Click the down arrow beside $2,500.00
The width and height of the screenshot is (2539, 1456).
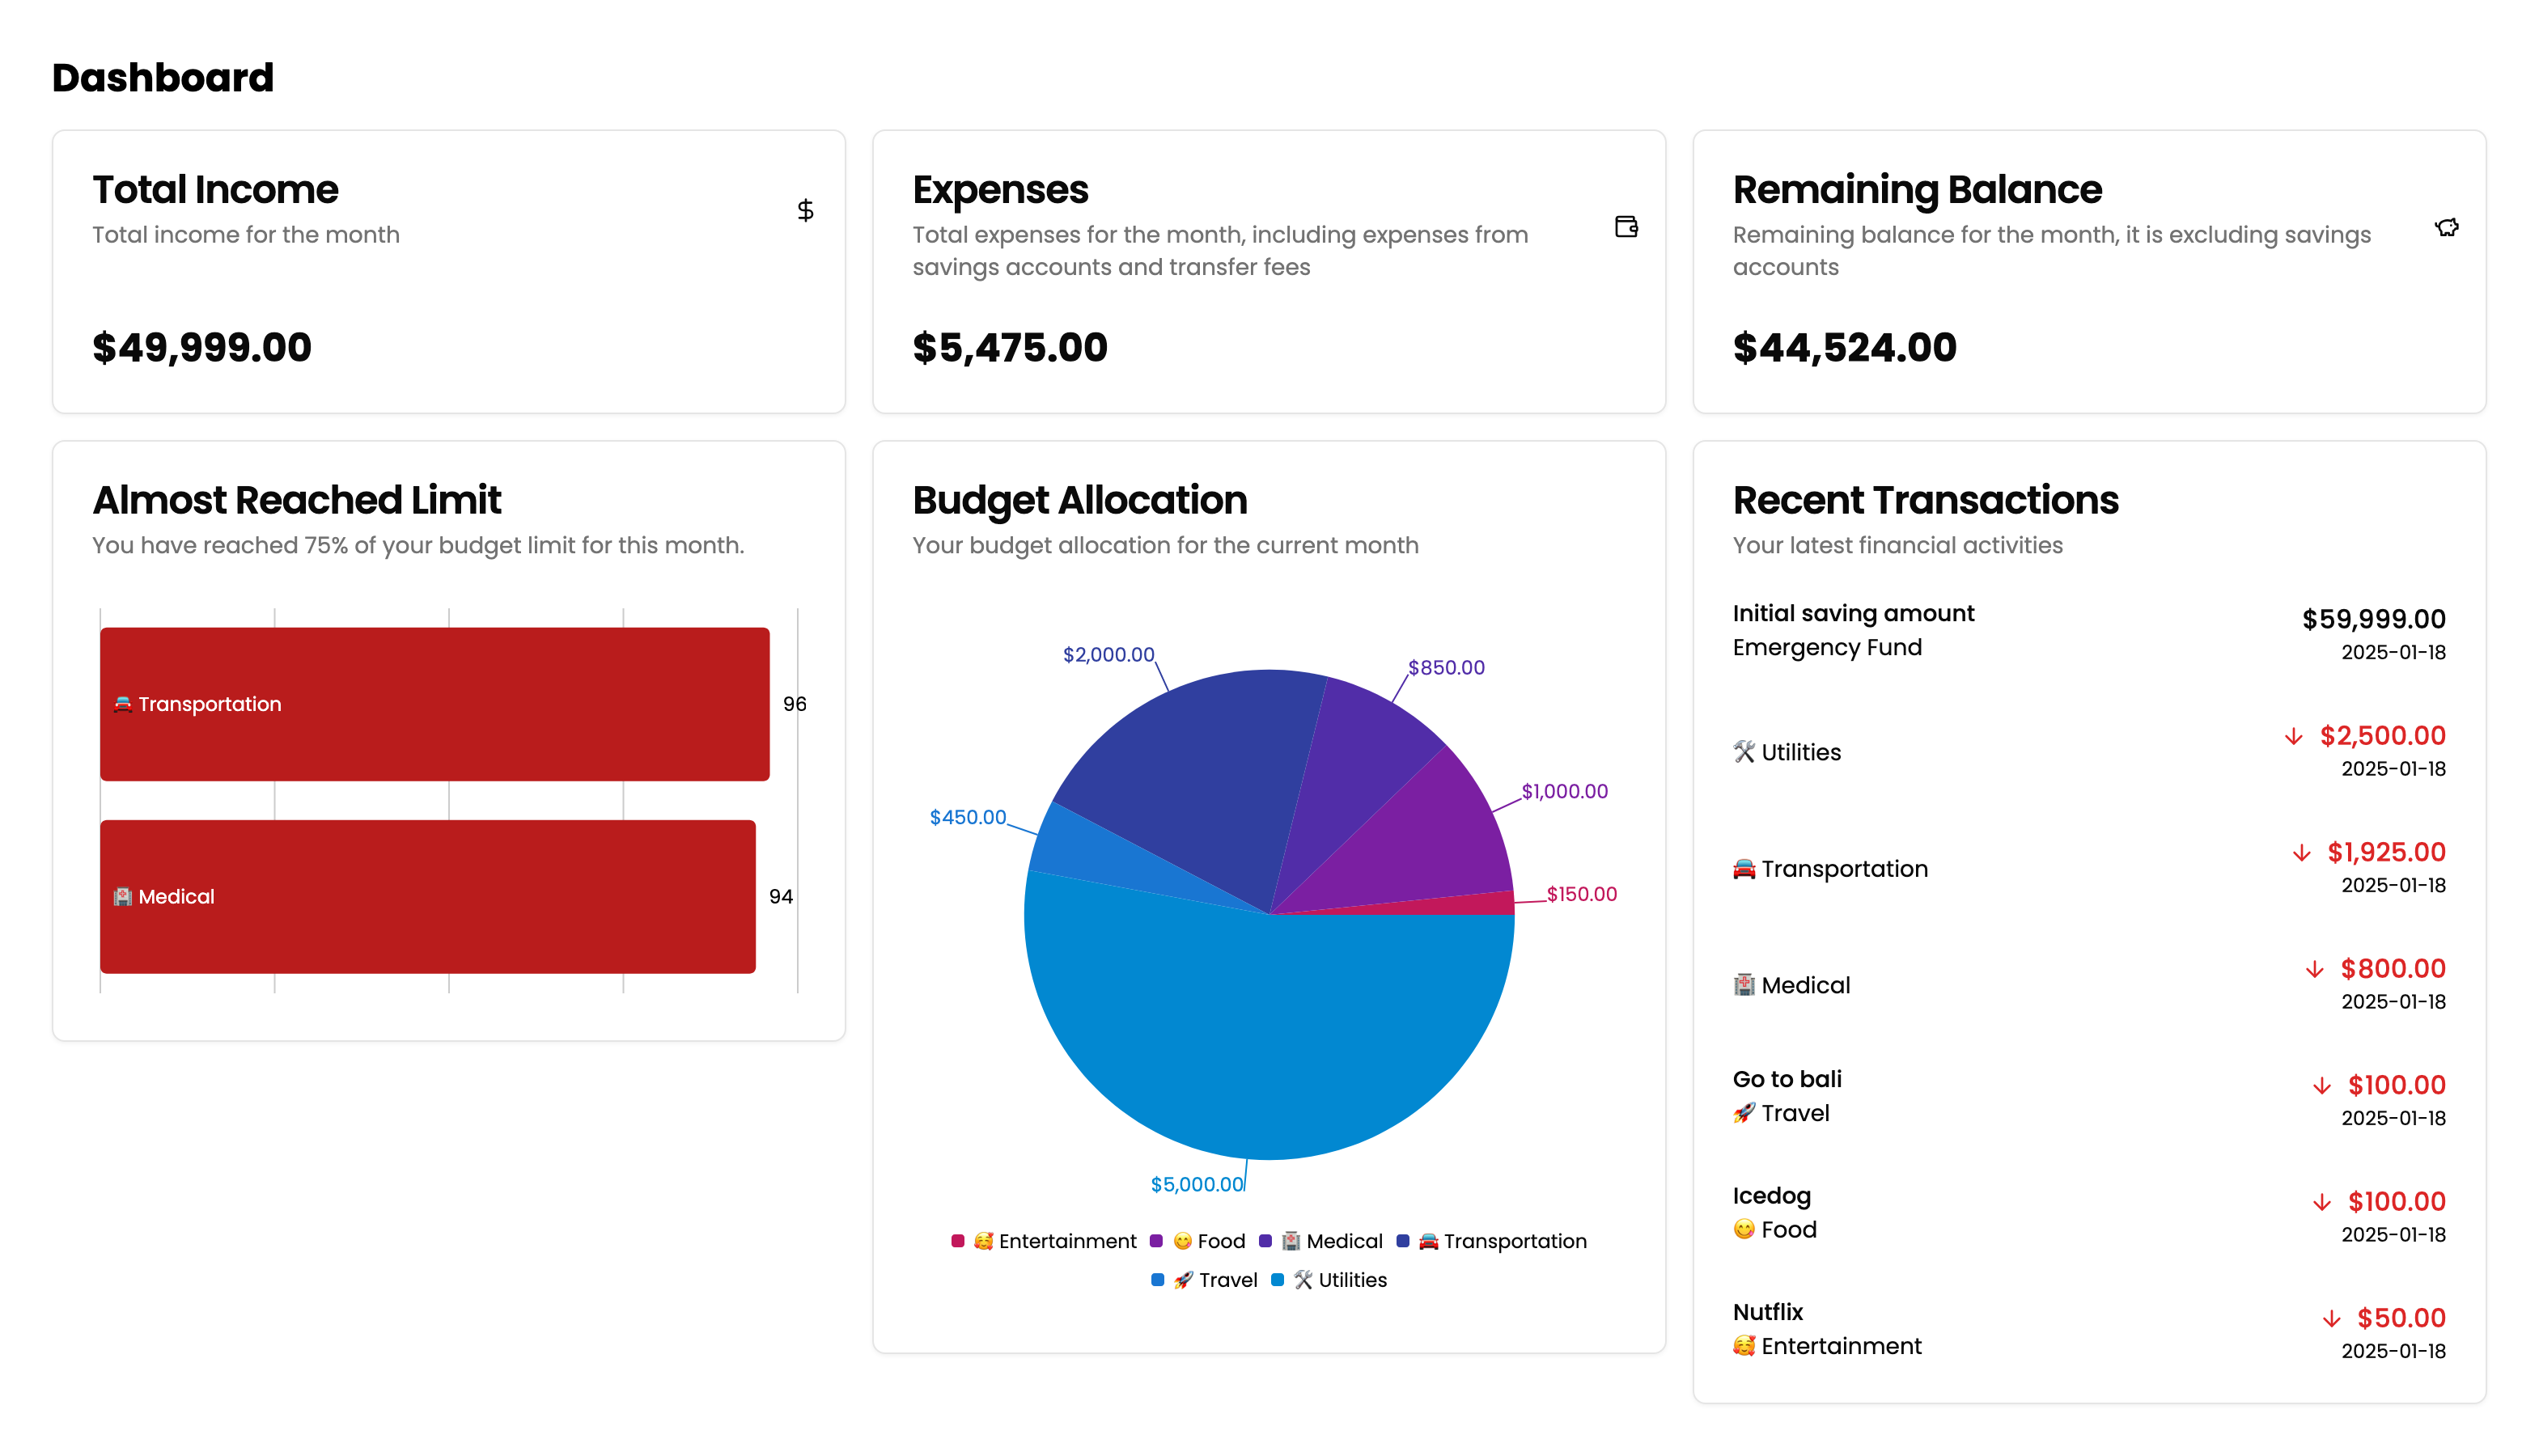tap(2293, 737)
